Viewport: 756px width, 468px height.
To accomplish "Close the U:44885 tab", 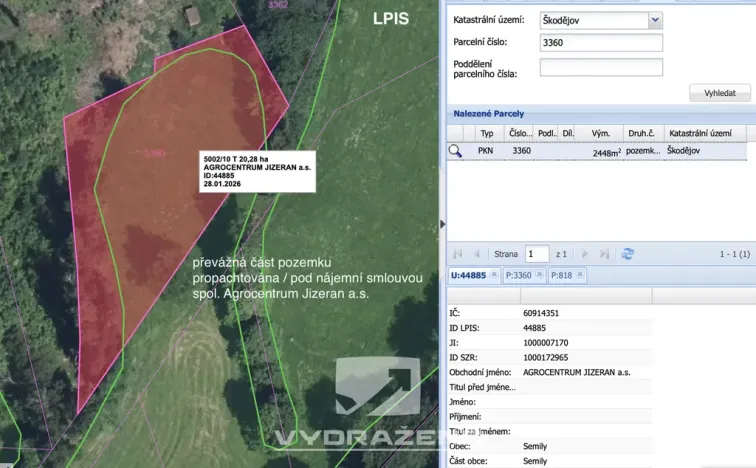I will (494, 274).
